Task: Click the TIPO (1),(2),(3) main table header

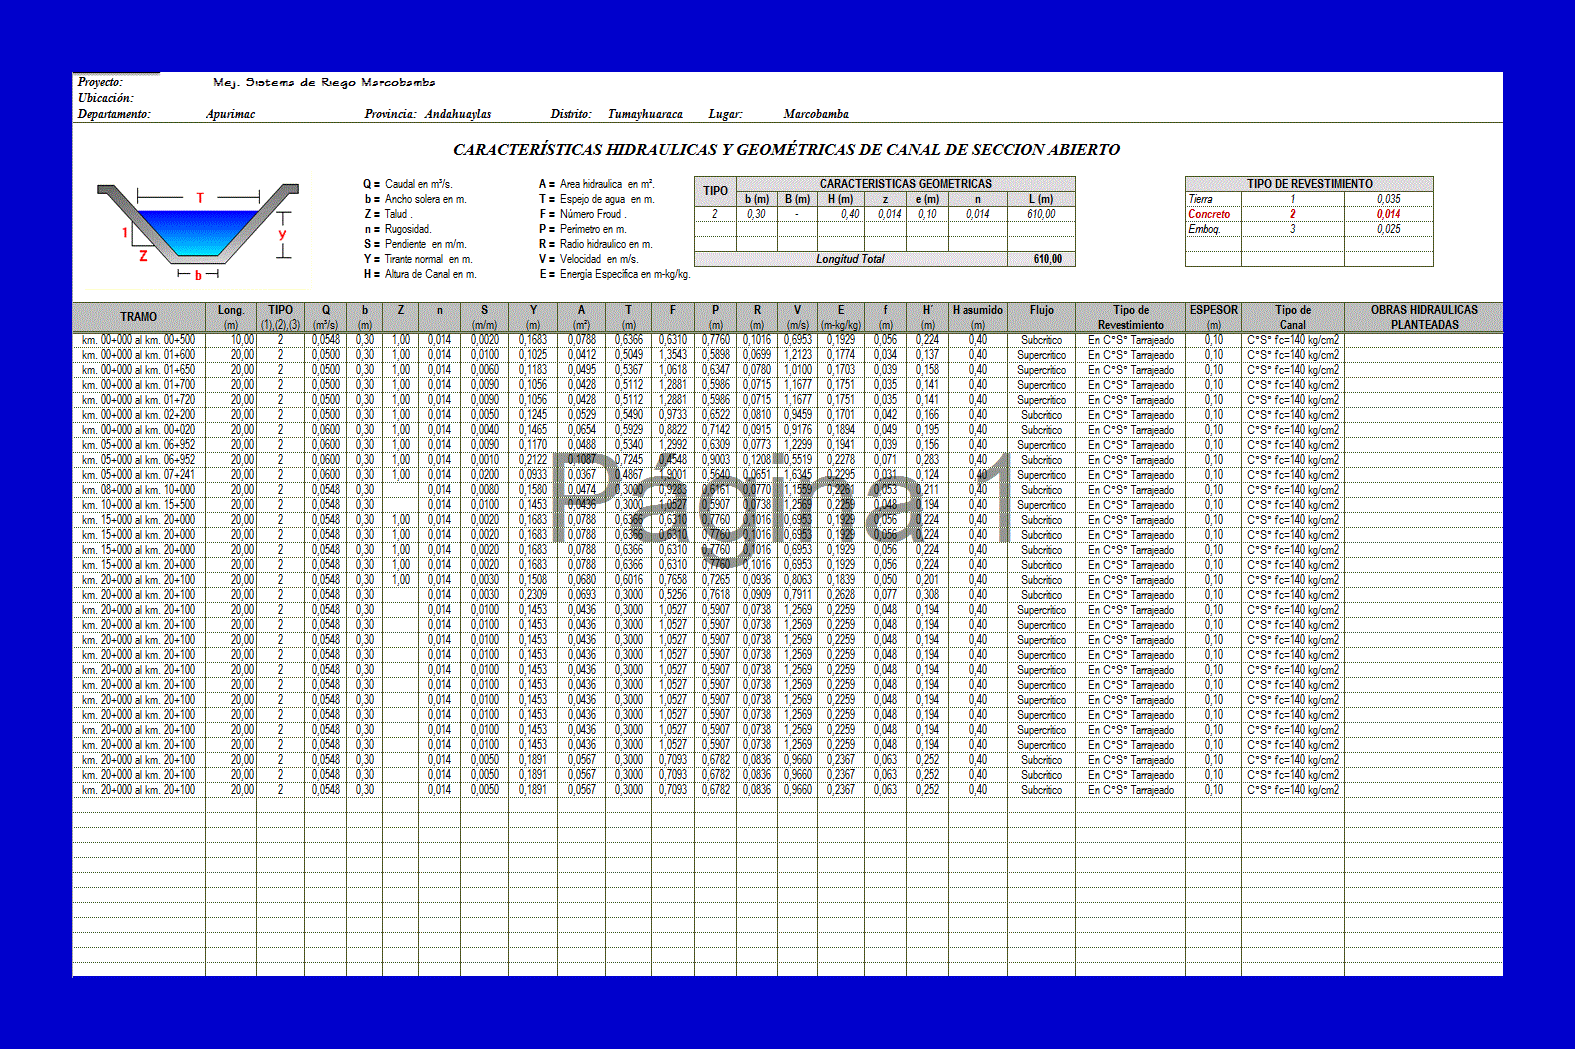Action: coord(280,317)
